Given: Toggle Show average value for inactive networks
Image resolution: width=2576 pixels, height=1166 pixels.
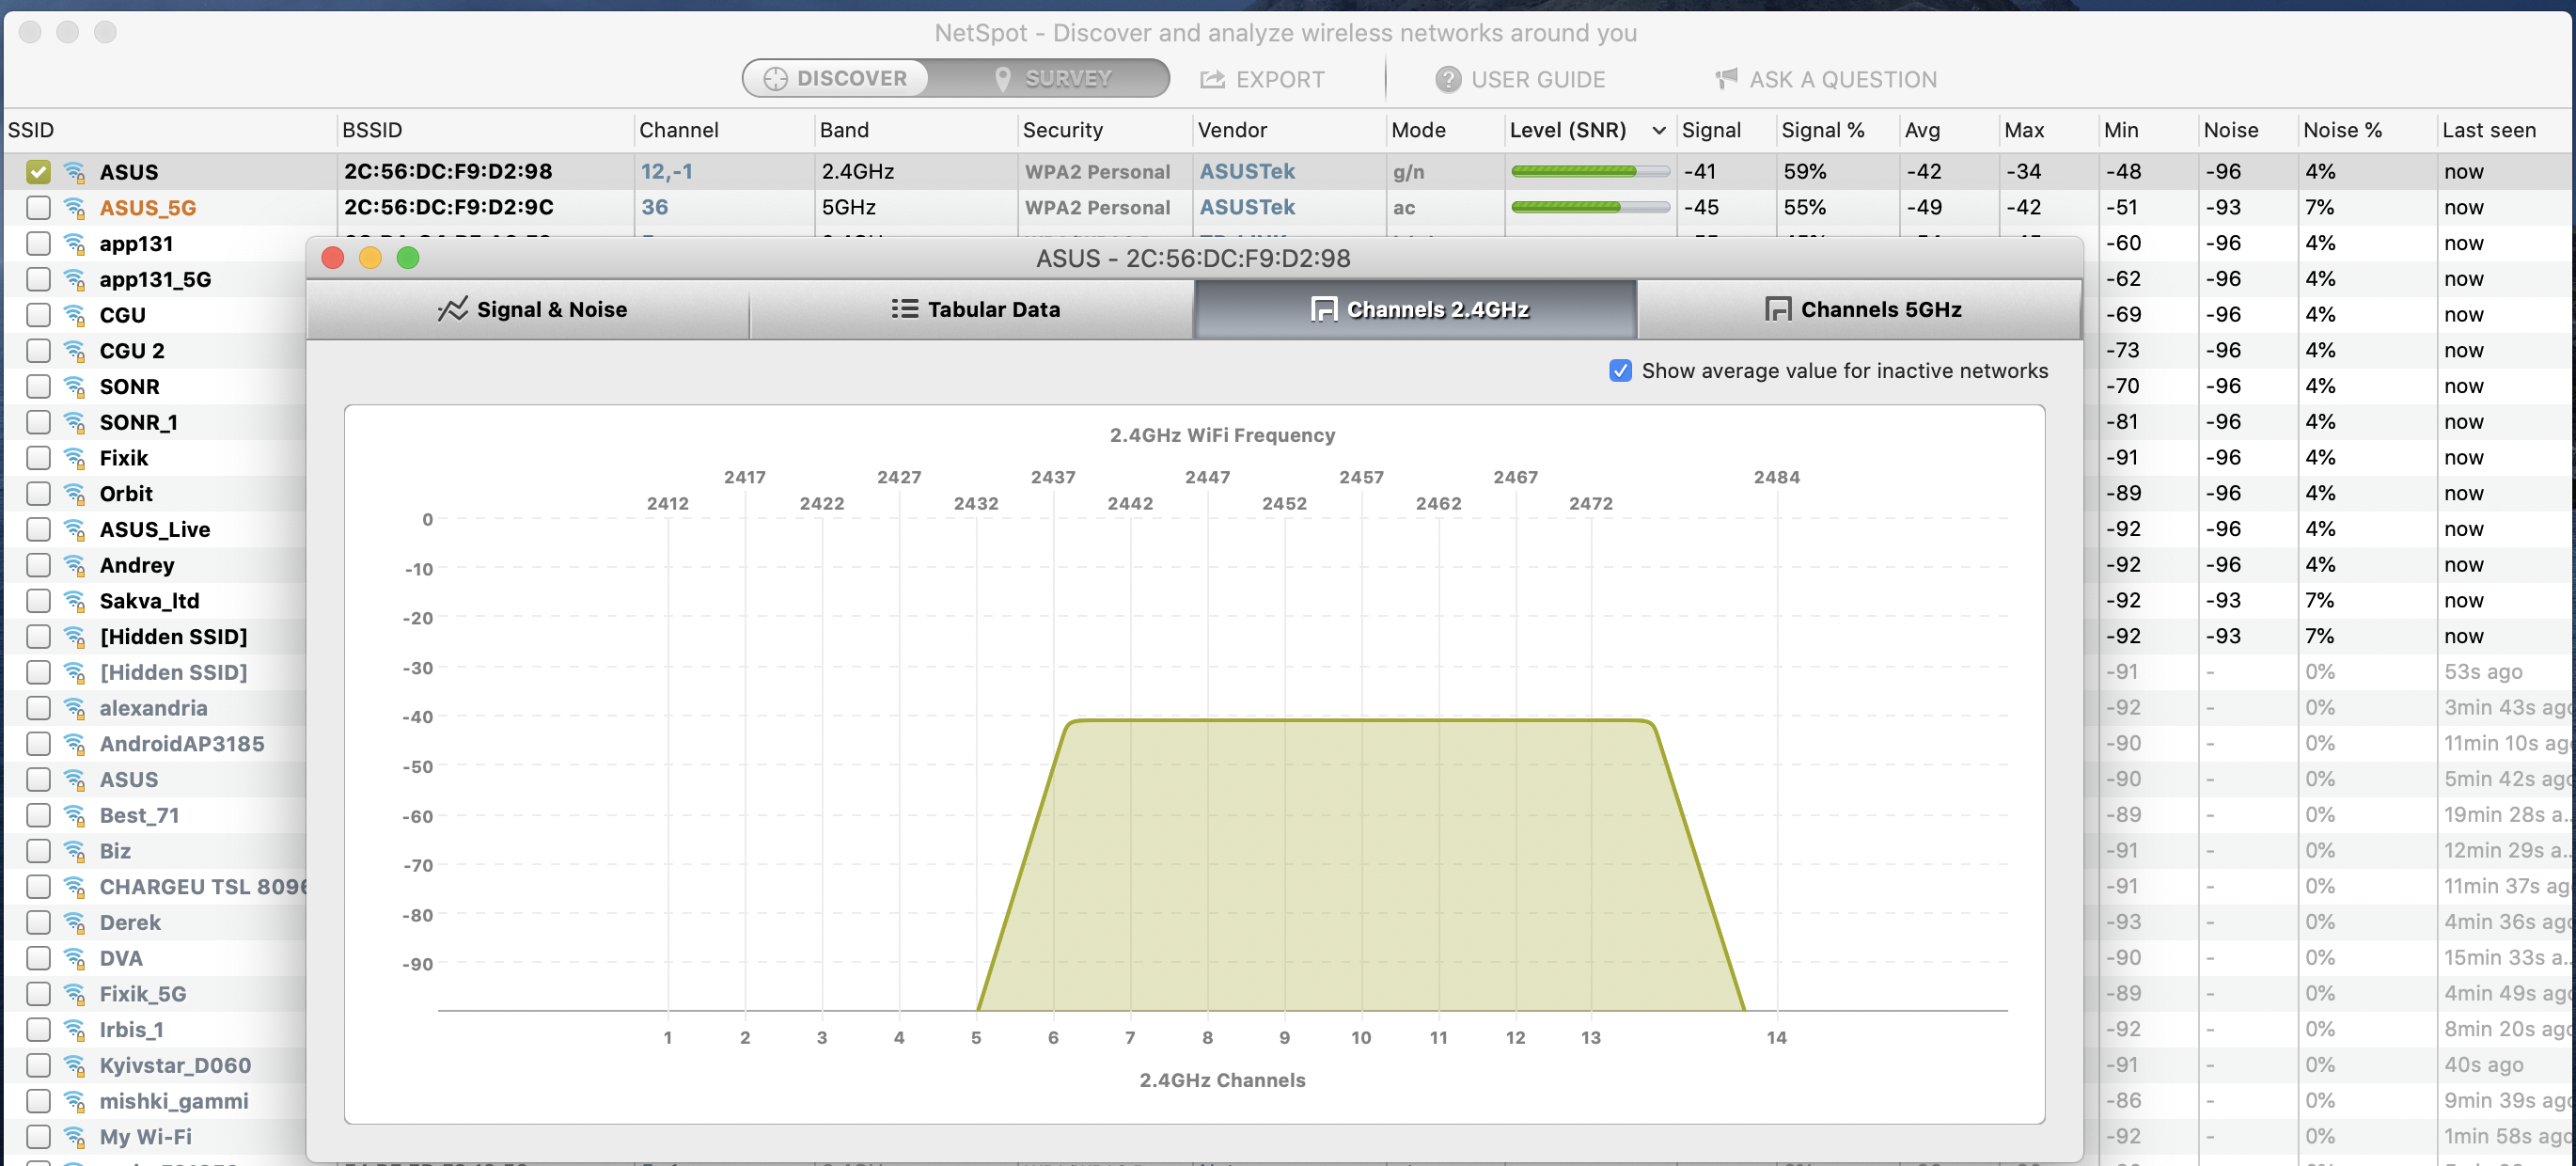Looking at the screenshot, I should [1620, 371].
